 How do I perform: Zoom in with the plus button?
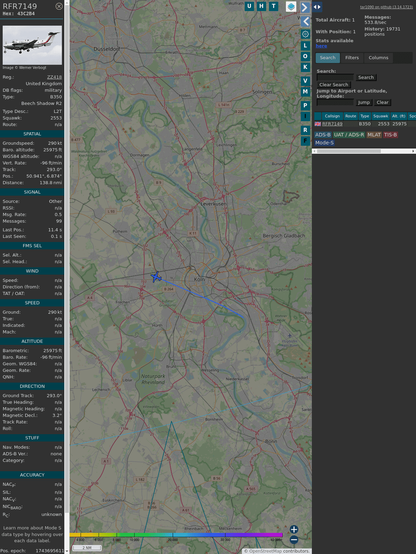294,529
